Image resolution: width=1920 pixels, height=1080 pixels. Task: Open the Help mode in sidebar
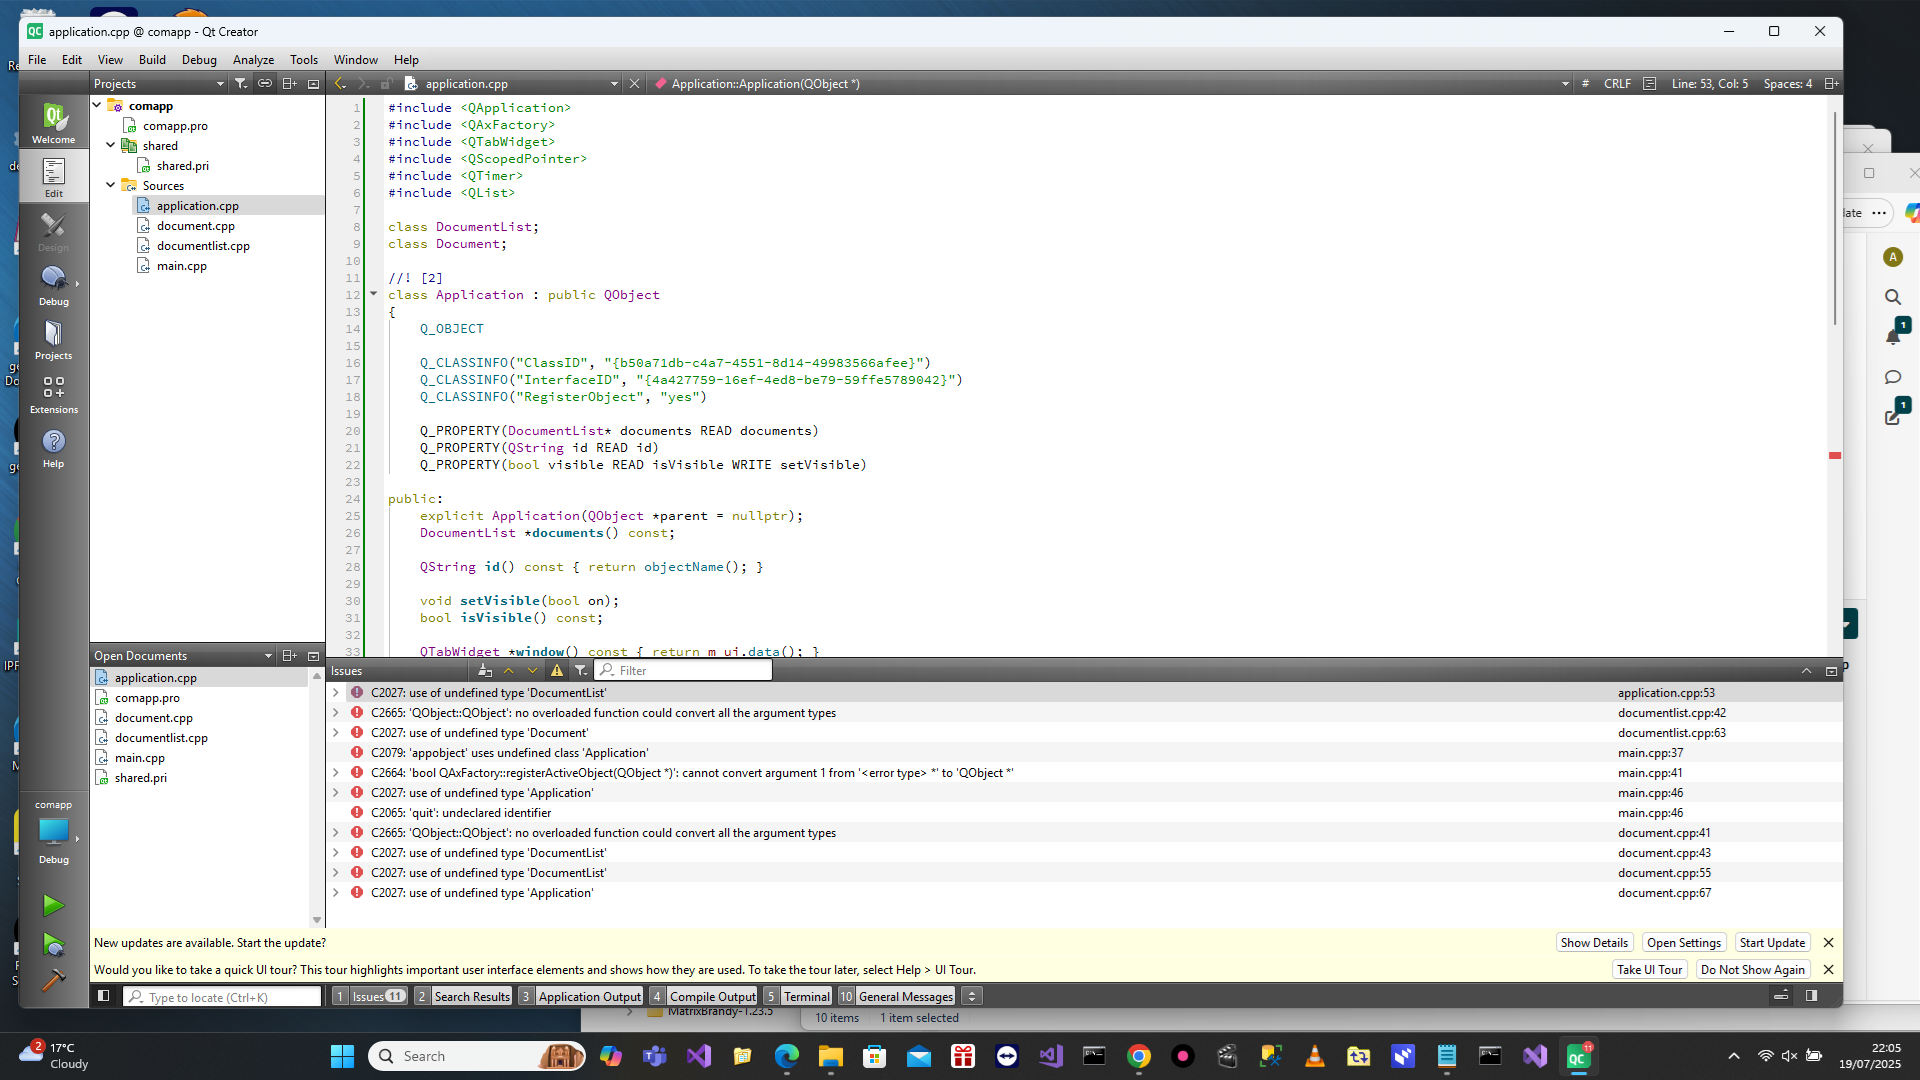point(54,447)
